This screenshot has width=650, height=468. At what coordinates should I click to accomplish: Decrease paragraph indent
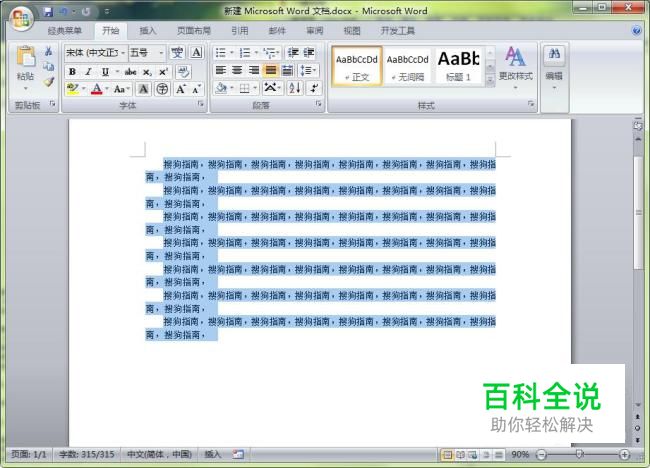[x=293, y=53]
